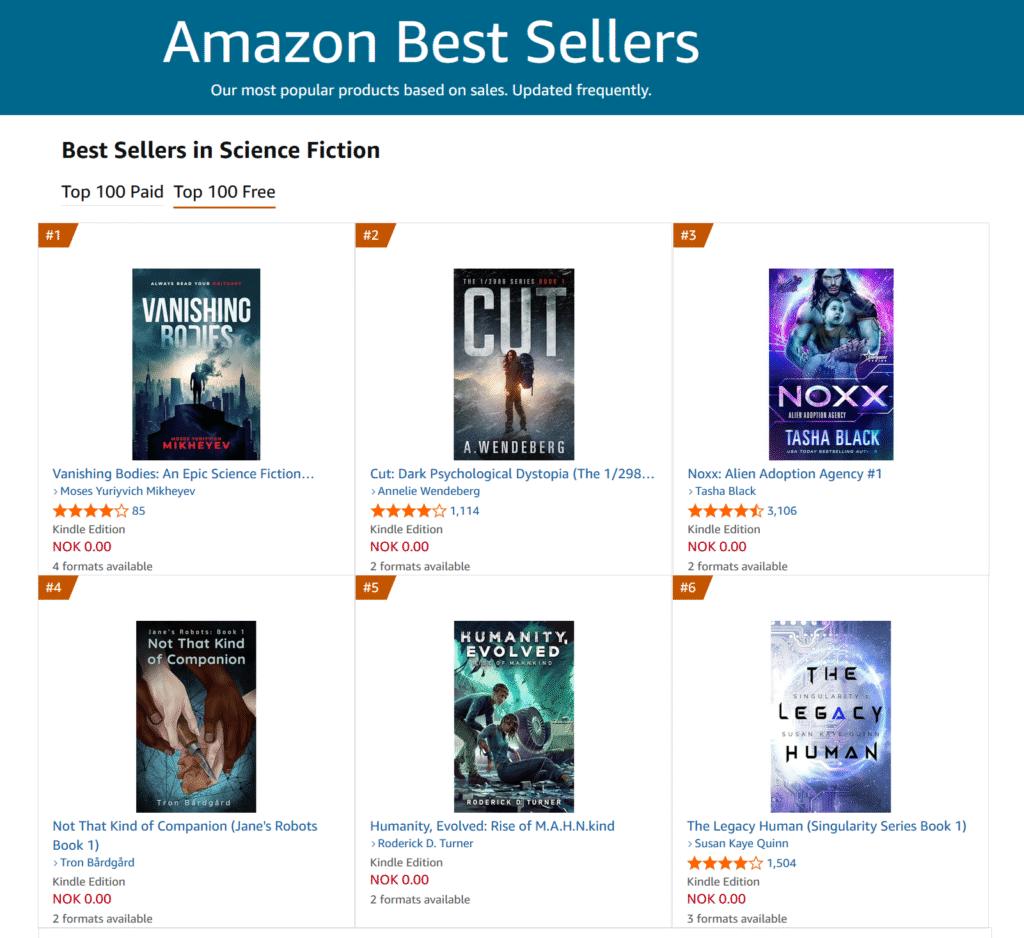Image resolution: width=1024 pixels, height=938 pixels.
Task: Open the Vanishing Bodies book cover
Action: click(196, 364)
